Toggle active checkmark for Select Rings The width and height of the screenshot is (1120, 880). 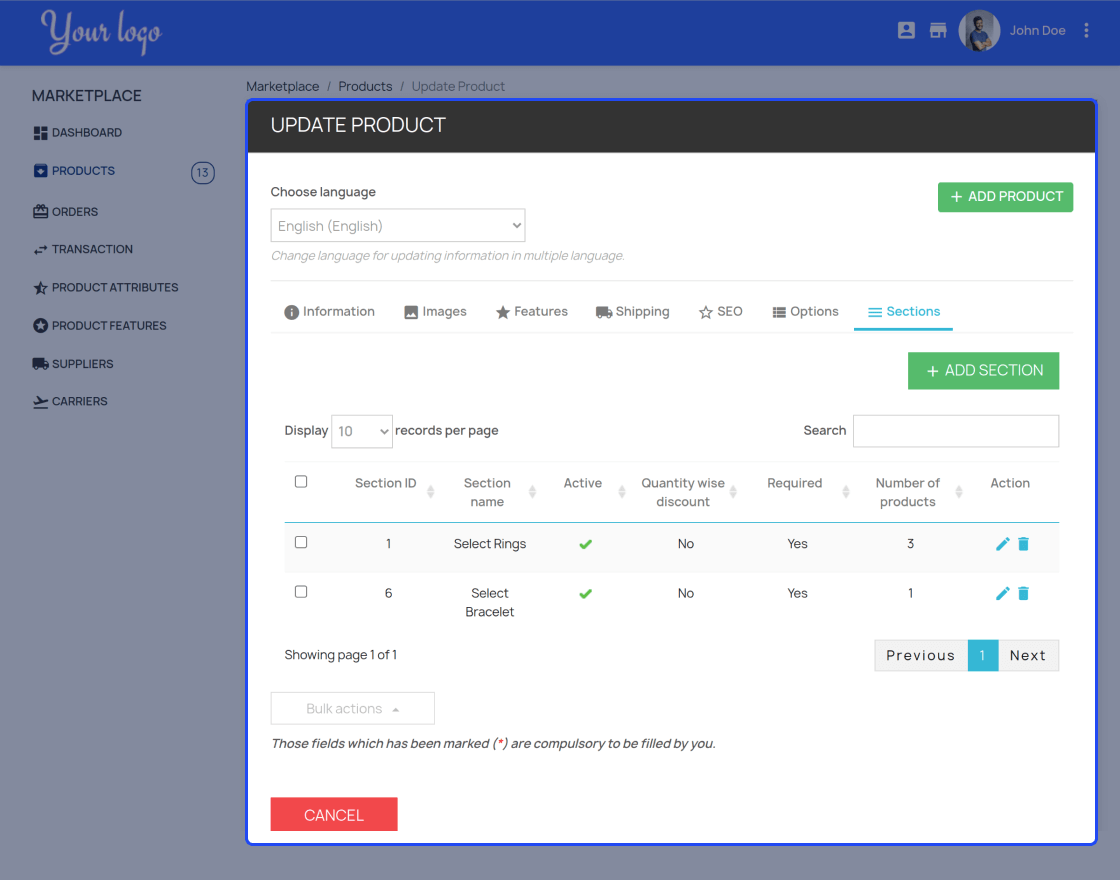pos(585,544)
